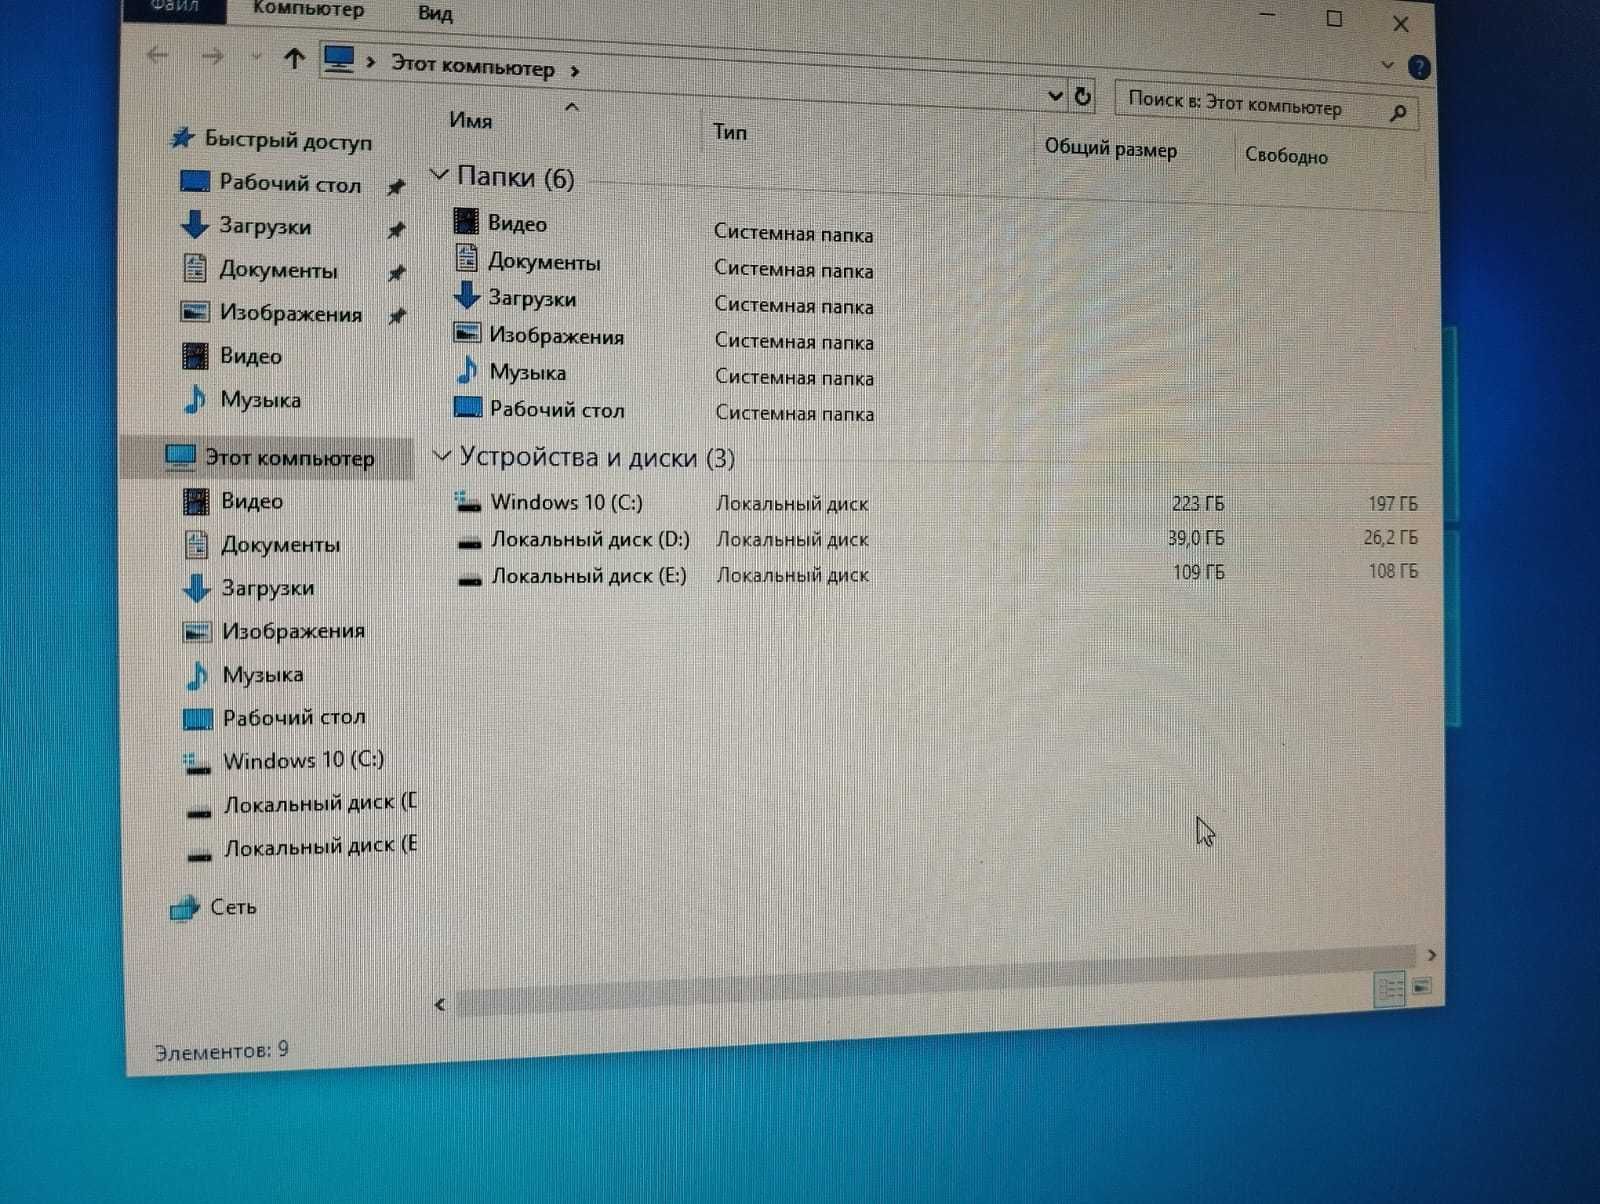The width and height of the screenshot is (1600, 1204).
Task: Click the pin icon next to Изображения
Action: (x=396, y=316)
